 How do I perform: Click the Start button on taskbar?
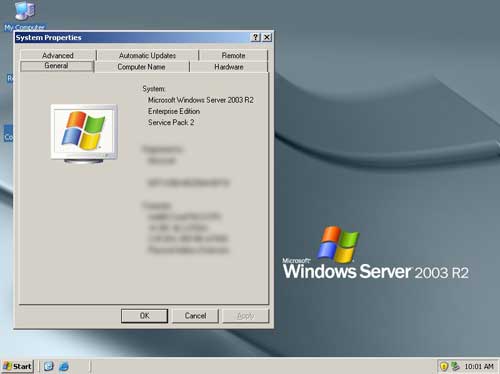pyautogui.click(x=18, y=366)
